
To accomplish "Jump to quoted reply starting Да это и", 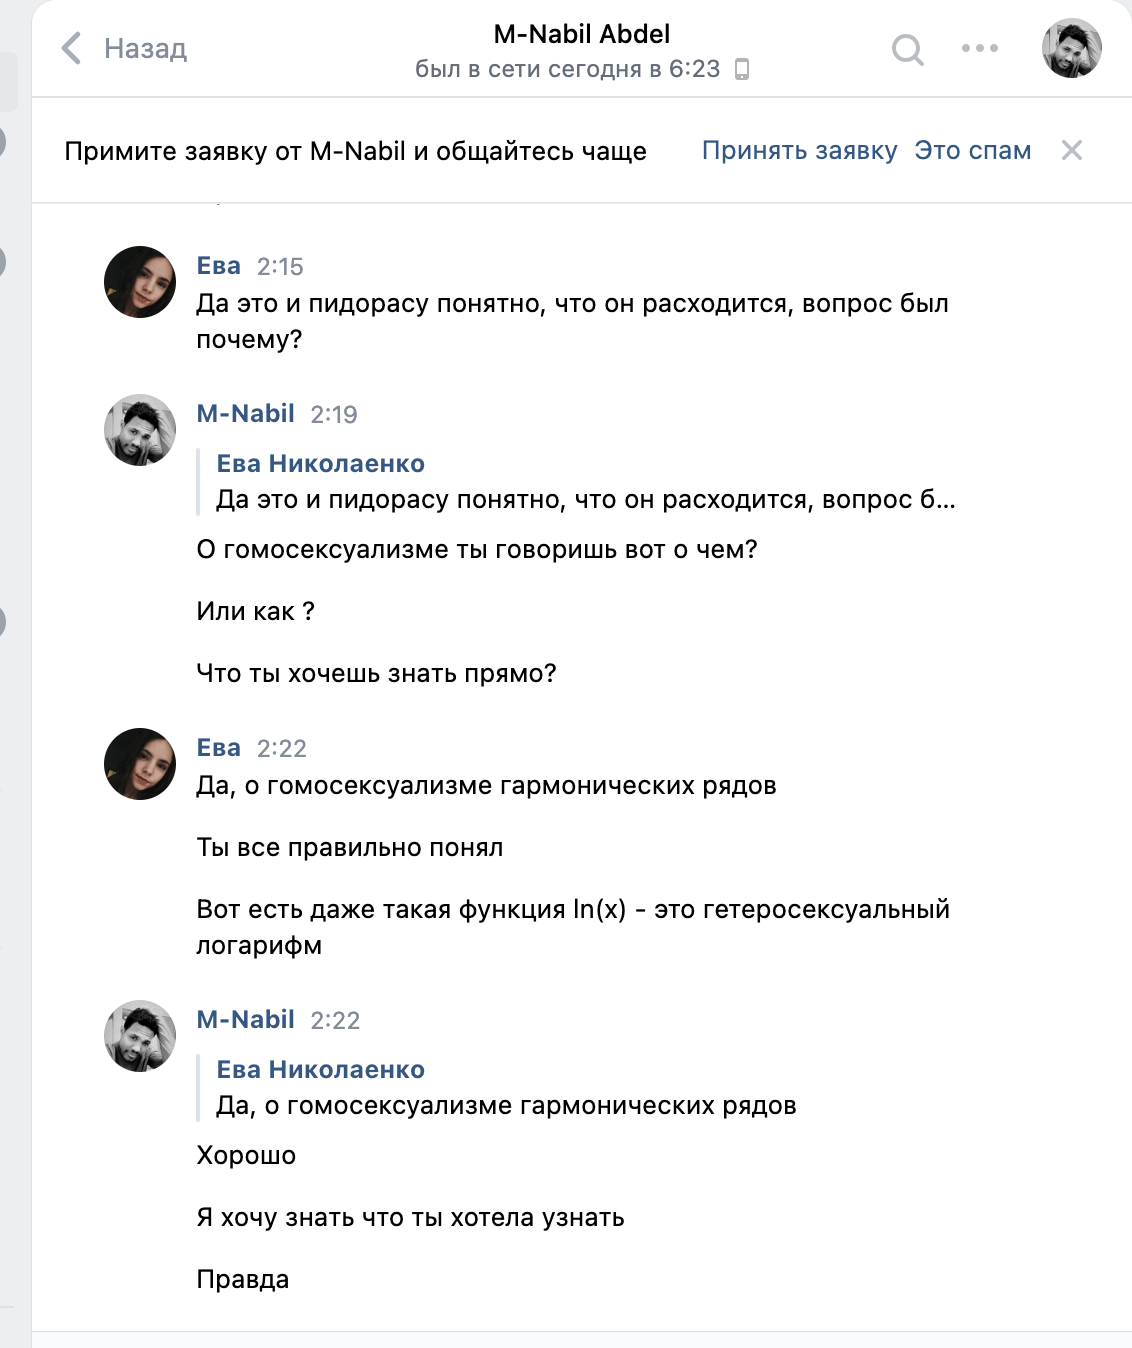I will coord(585,499).
